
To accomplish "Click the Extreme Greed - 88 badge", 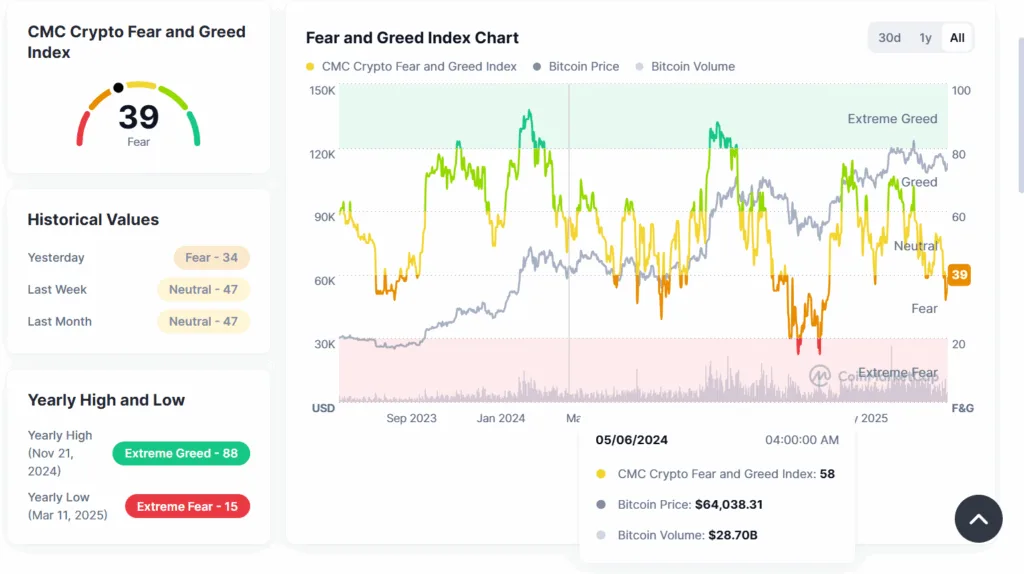I will (x=181, y=453).
